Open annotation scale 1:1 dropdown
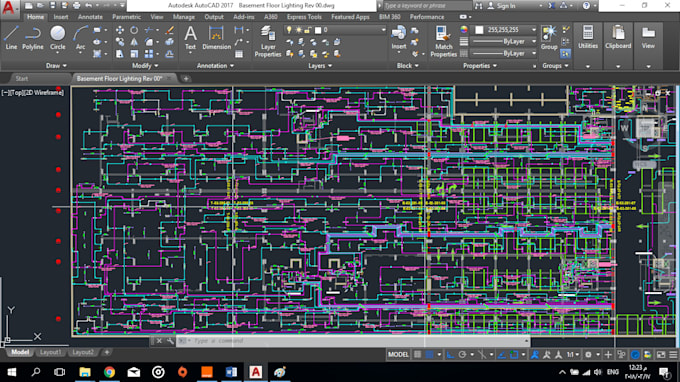The height and width of the screenshot is (382, 680). pyautogui.click(x=573, y=355)
